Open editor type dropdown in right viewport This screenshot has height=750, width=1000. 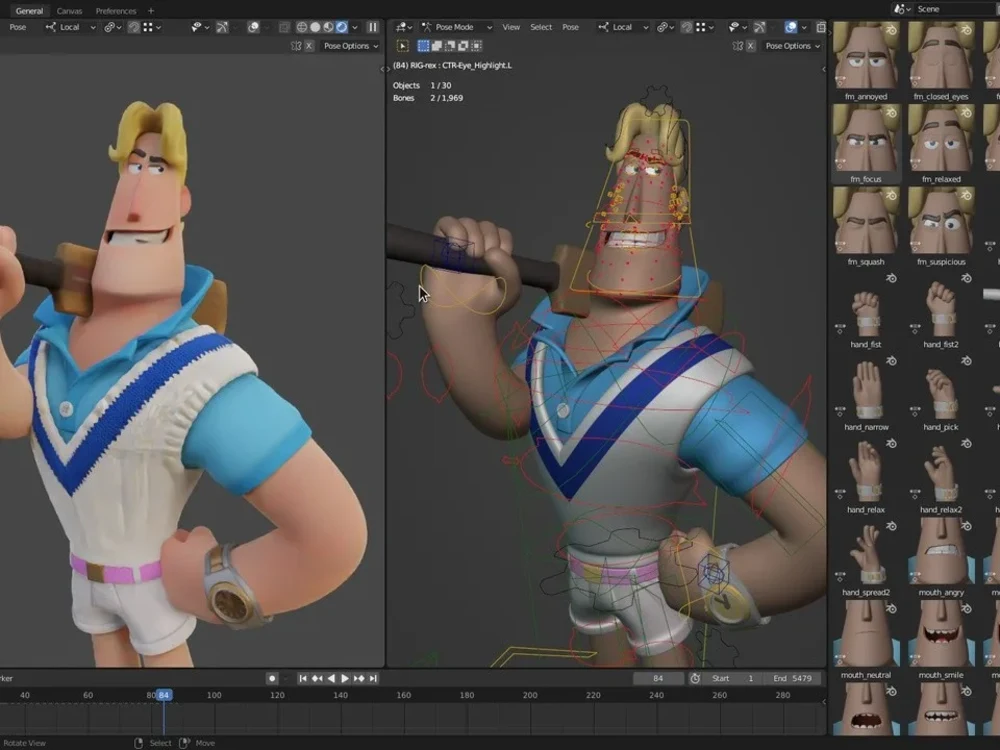pos(404,27)
